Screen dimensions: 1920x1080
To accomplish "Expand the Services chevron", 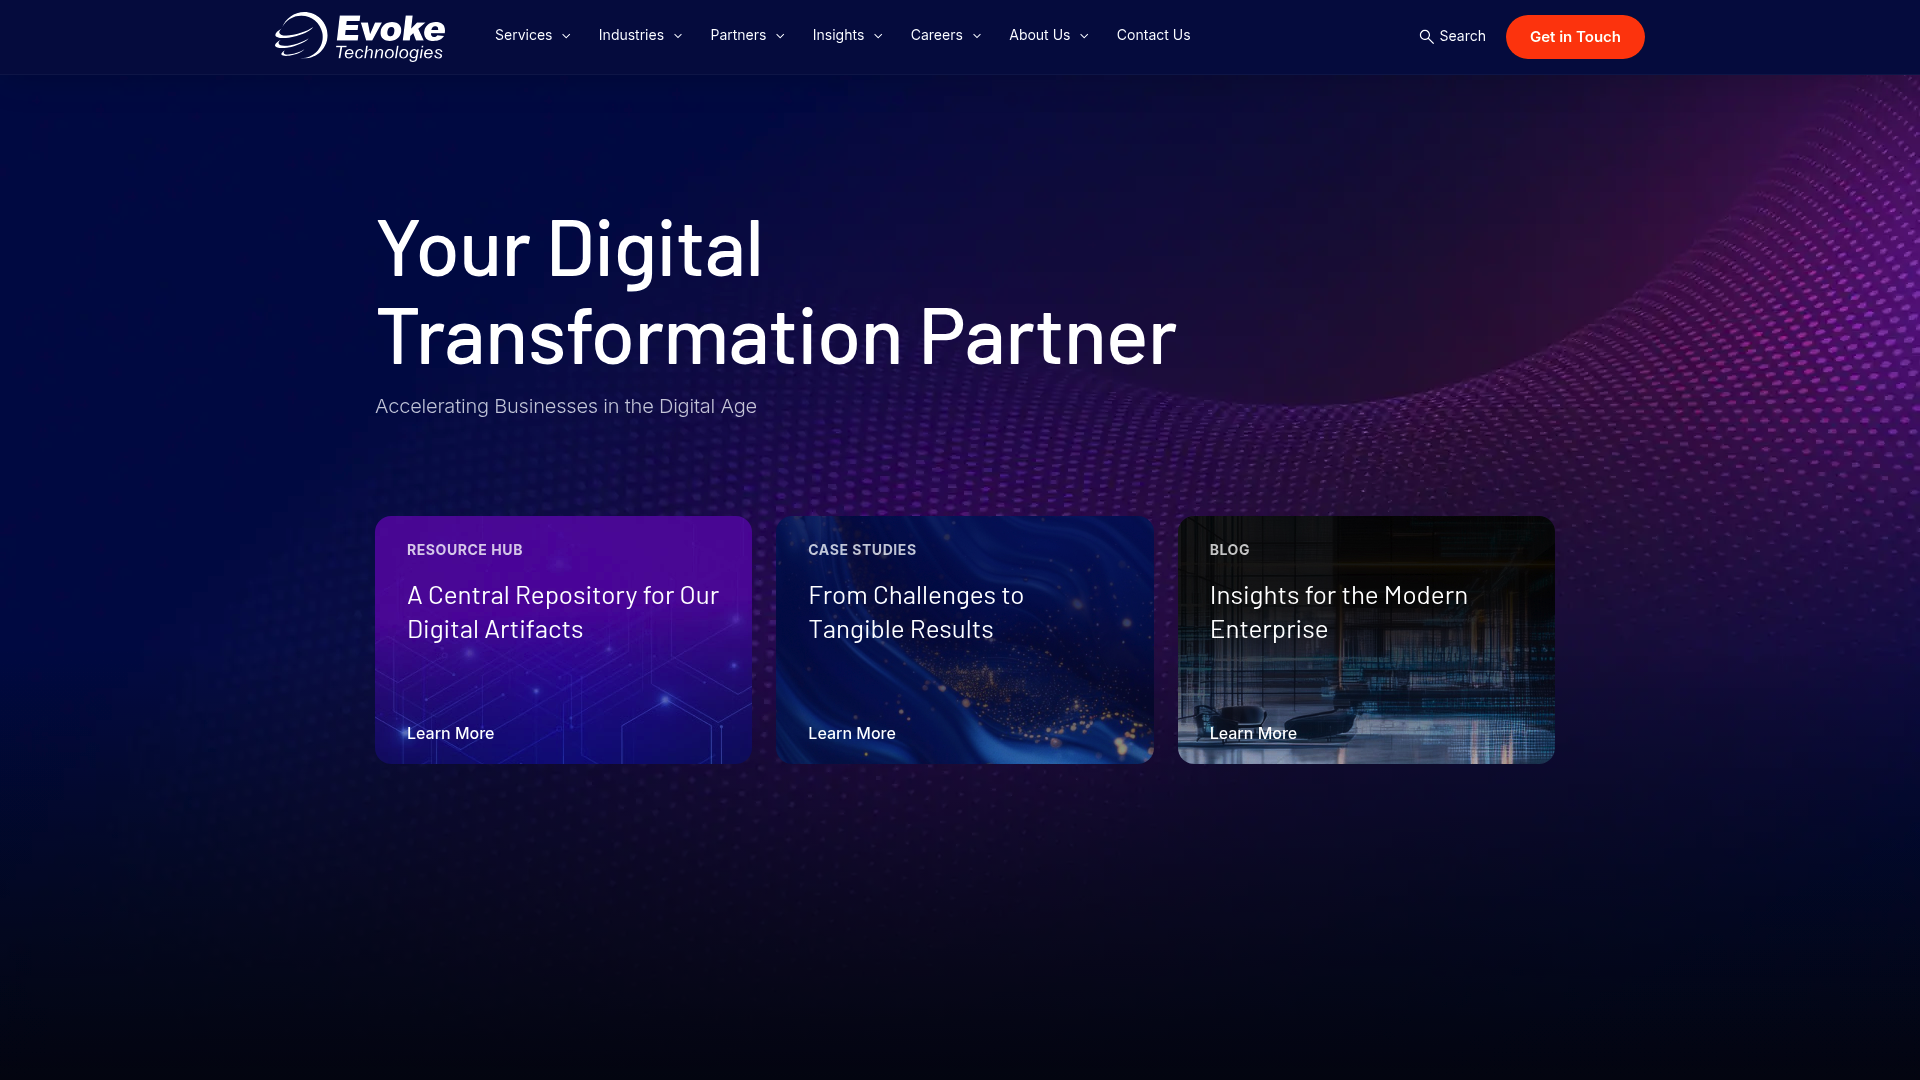I will point(566,36).
